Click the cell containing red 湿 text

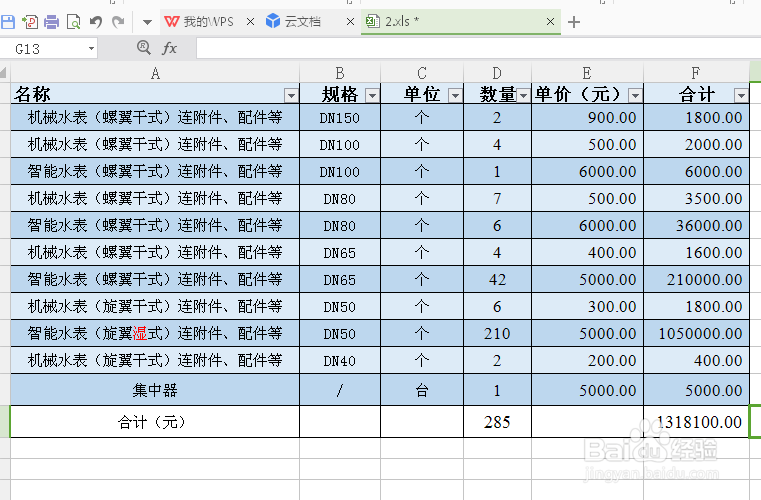tap(155, 333)
